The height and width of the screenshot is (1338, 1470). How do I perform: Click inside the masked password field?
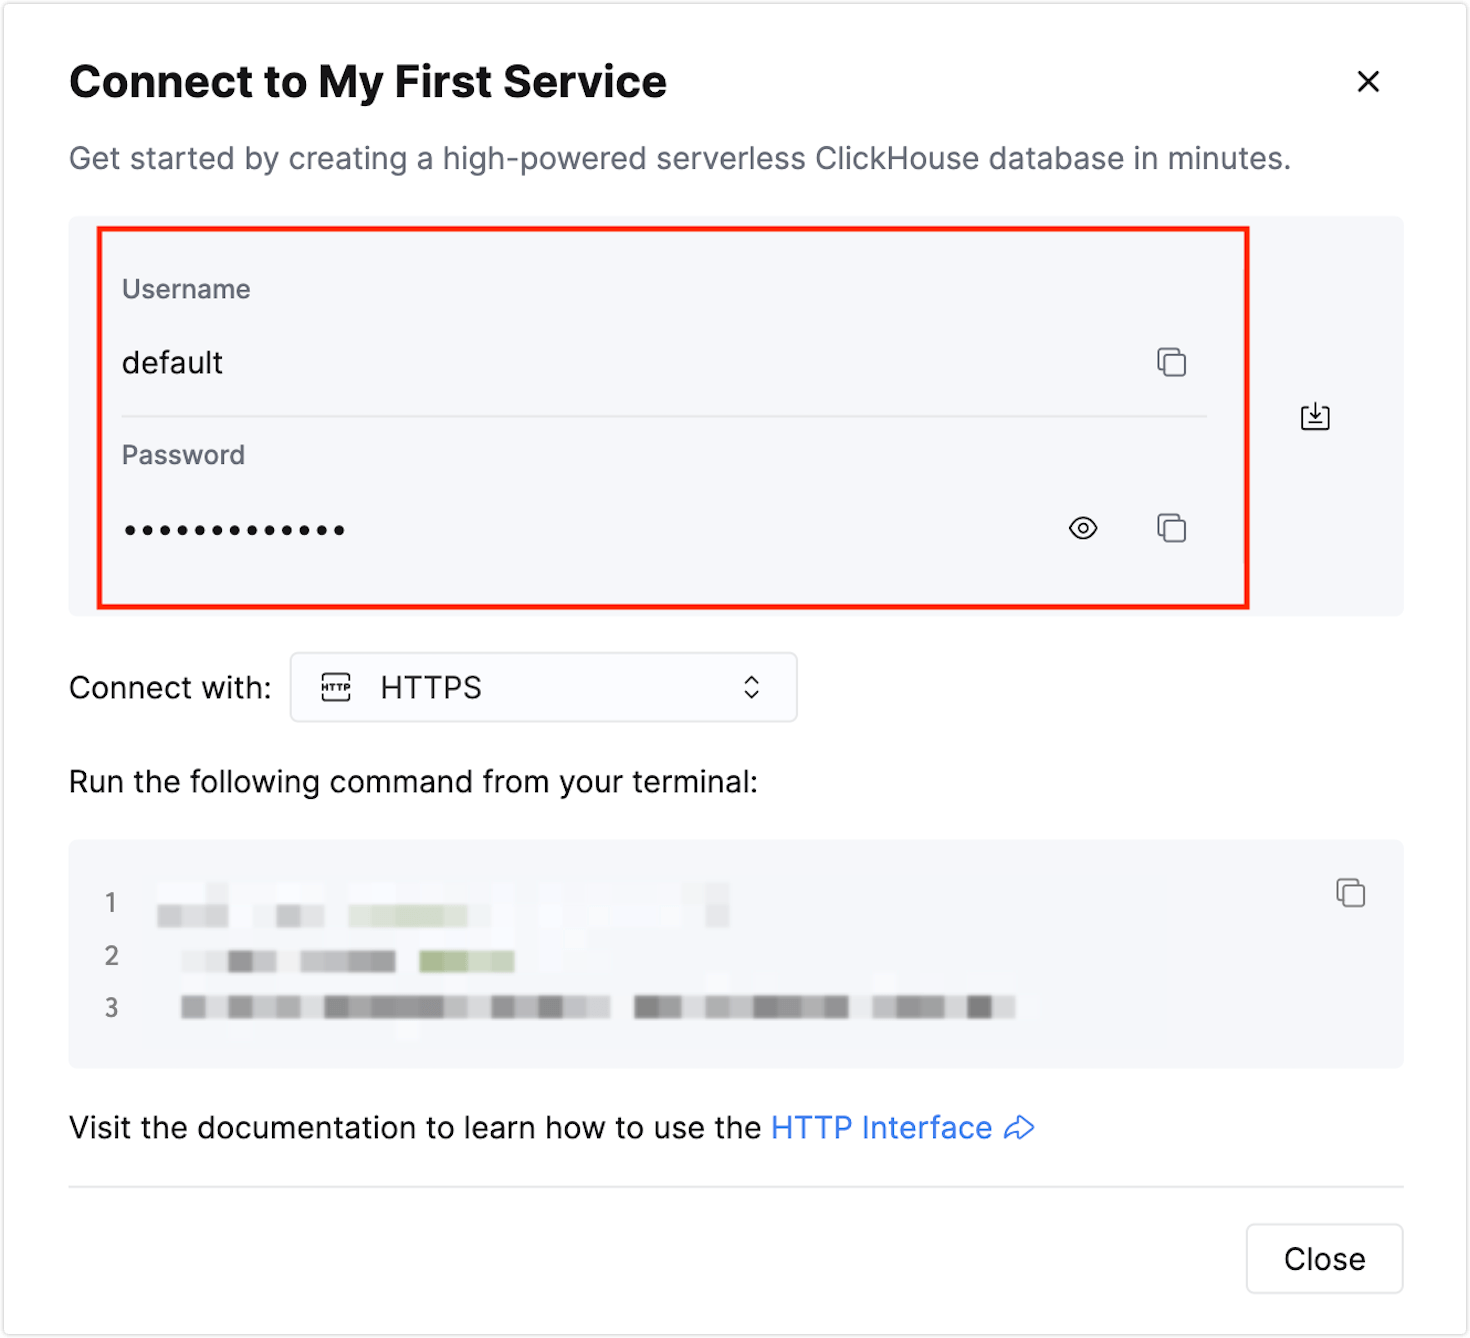[x=400, y=528]
